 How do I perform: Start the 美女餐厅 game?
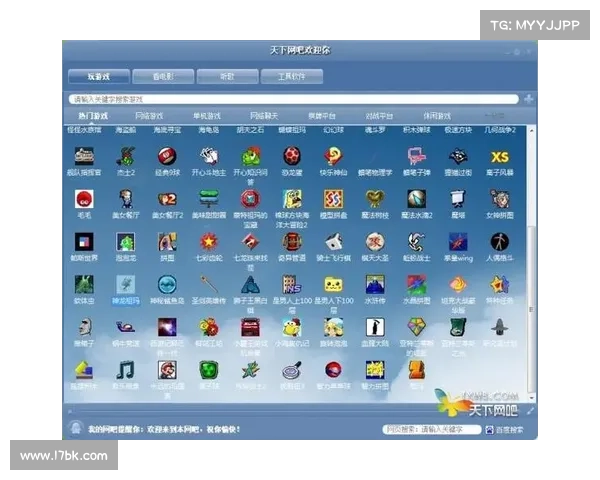126,199
